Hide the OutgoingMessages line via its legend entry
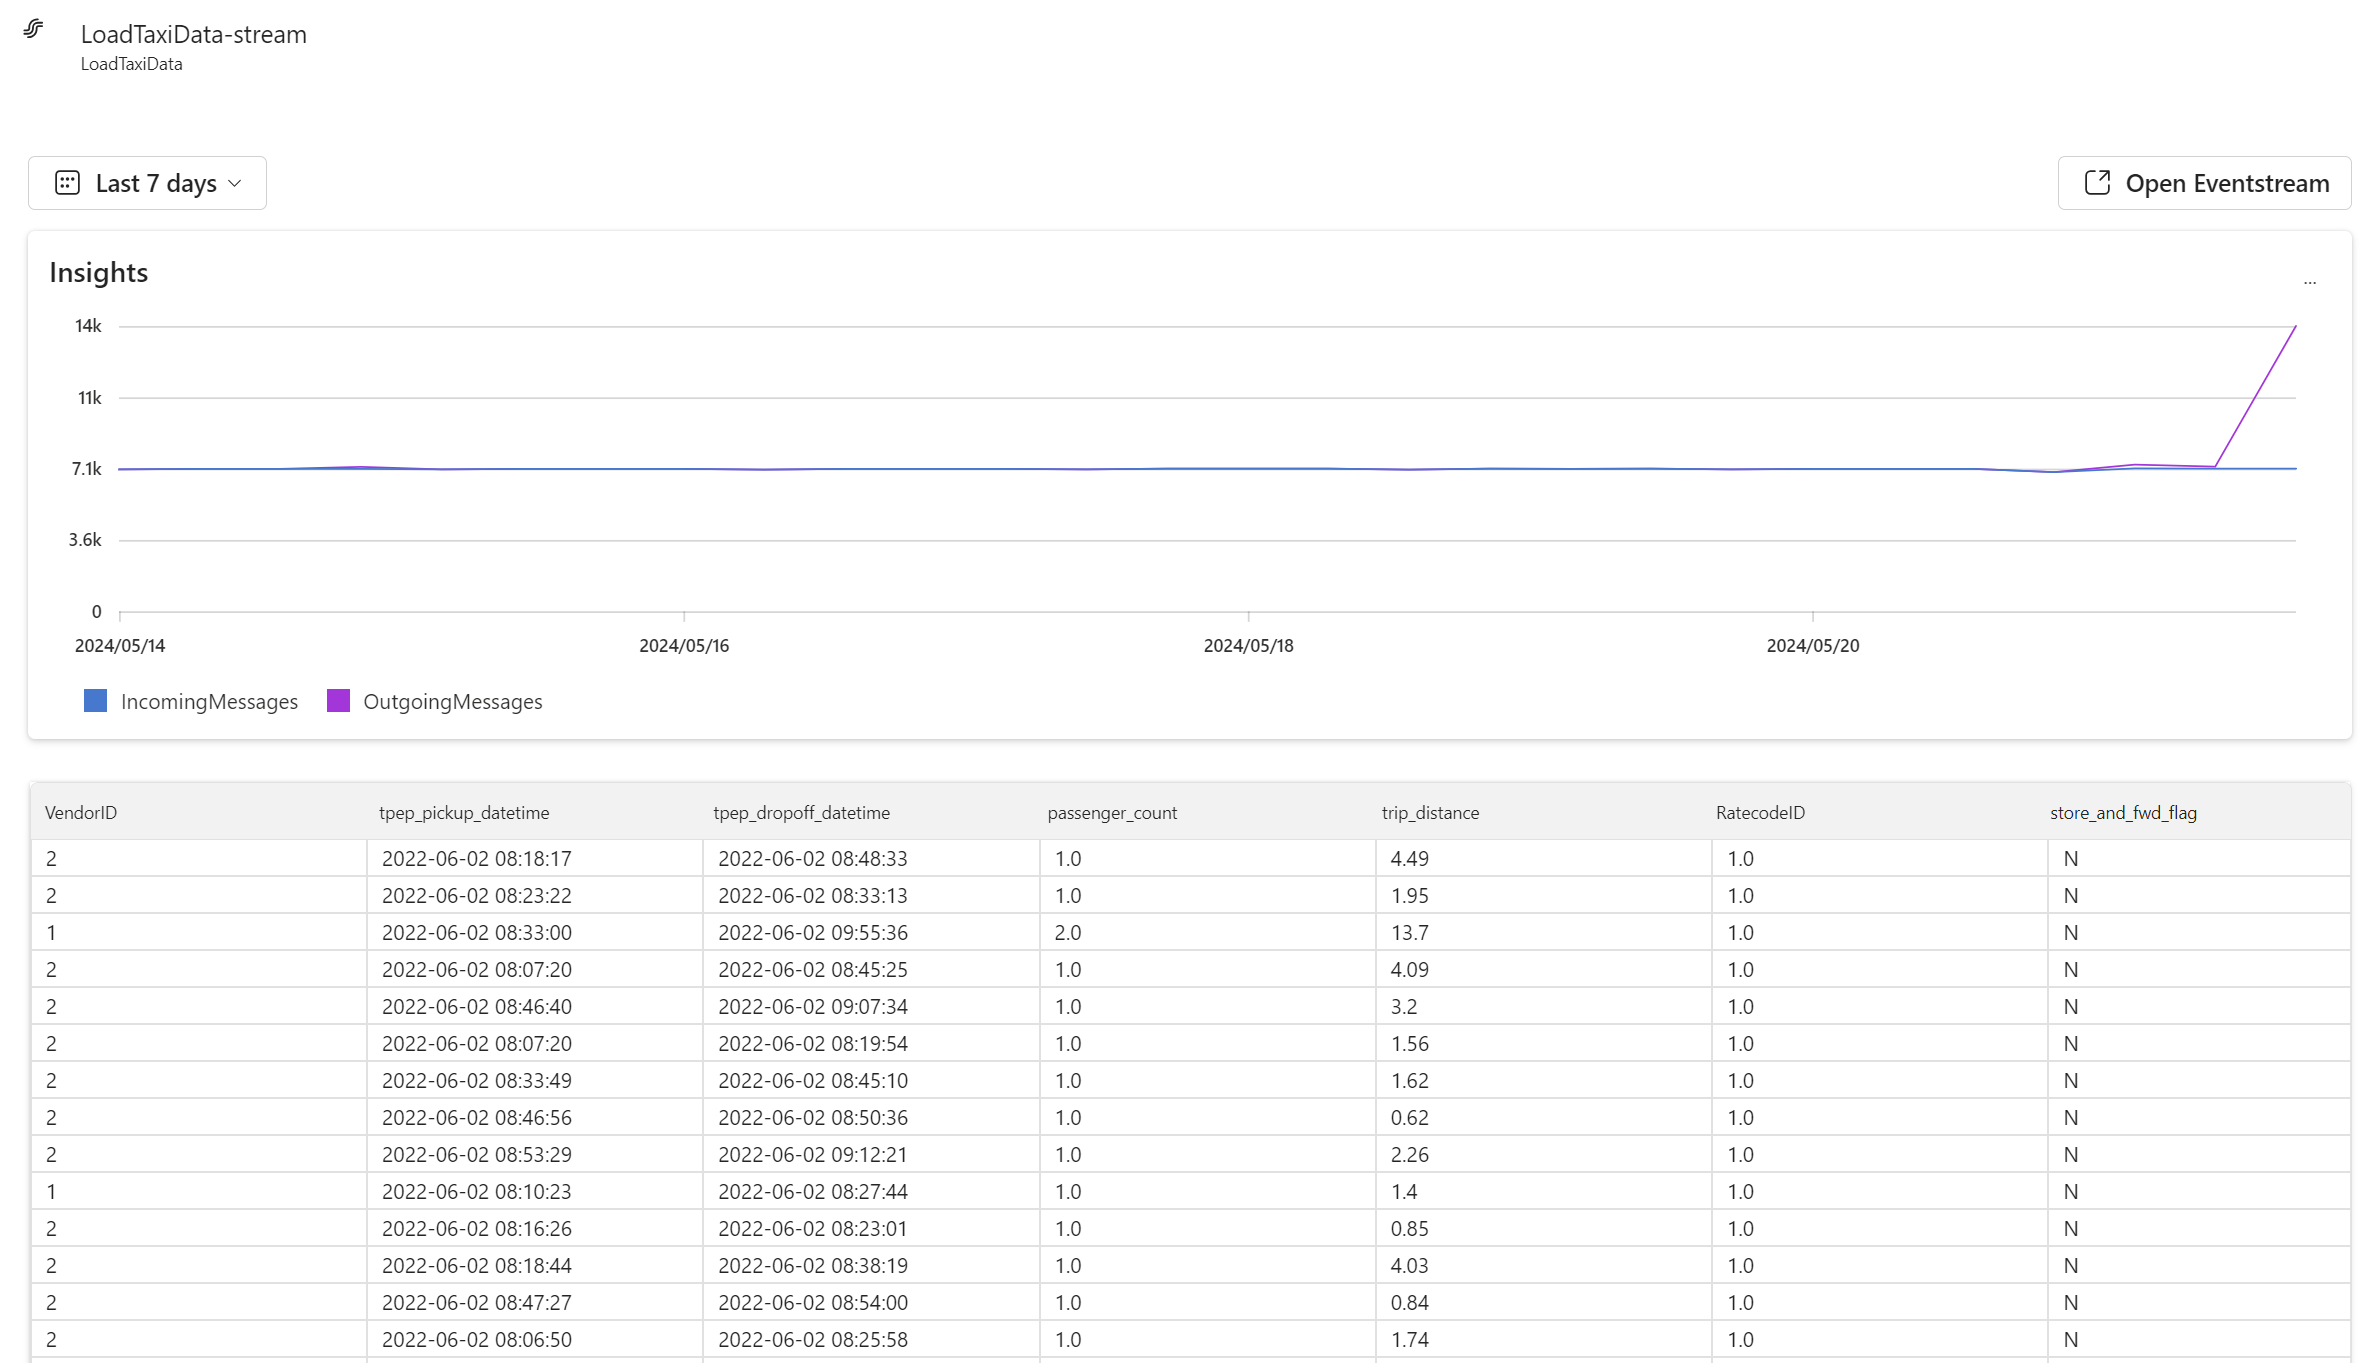 click(452, 701)
